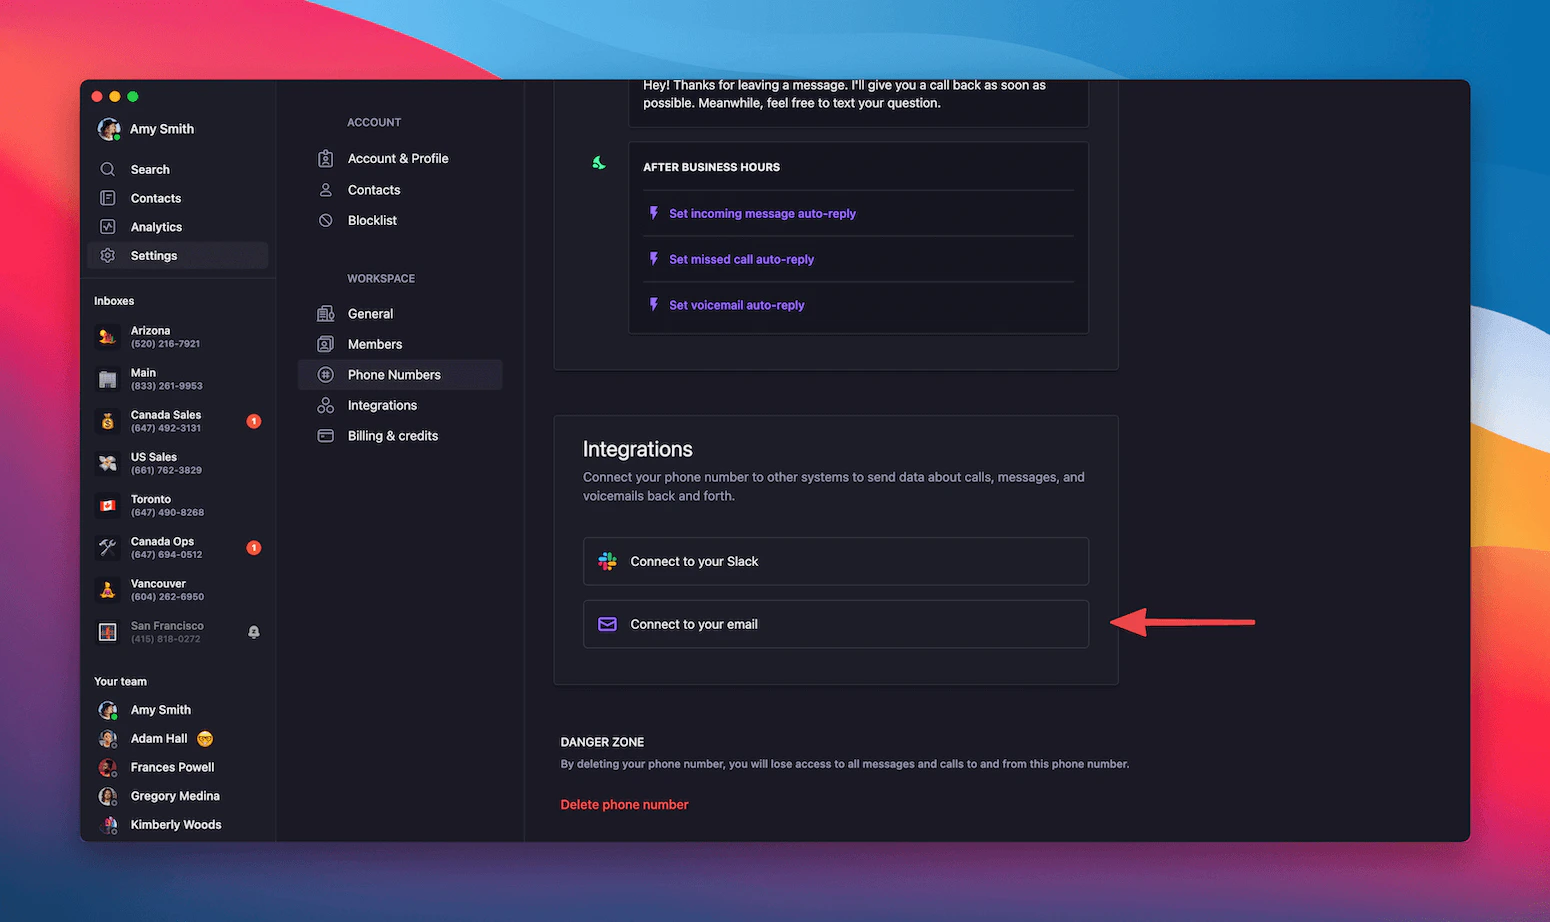Open Contacts using its sidebar icon
1550x922 pixels.
pos(108,198)
